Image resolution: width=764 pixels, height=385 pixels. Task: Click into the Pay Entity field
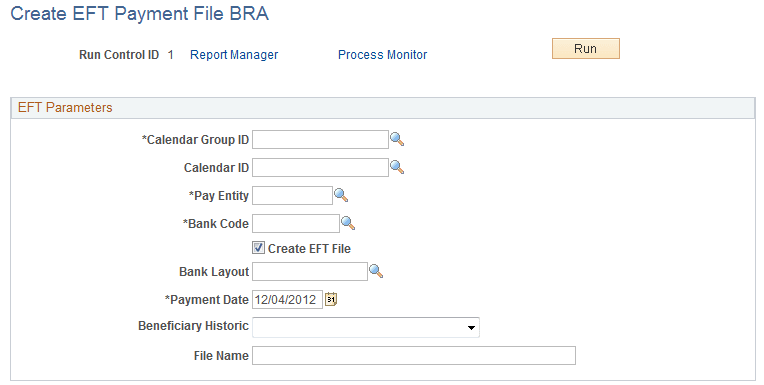point(292,195)
